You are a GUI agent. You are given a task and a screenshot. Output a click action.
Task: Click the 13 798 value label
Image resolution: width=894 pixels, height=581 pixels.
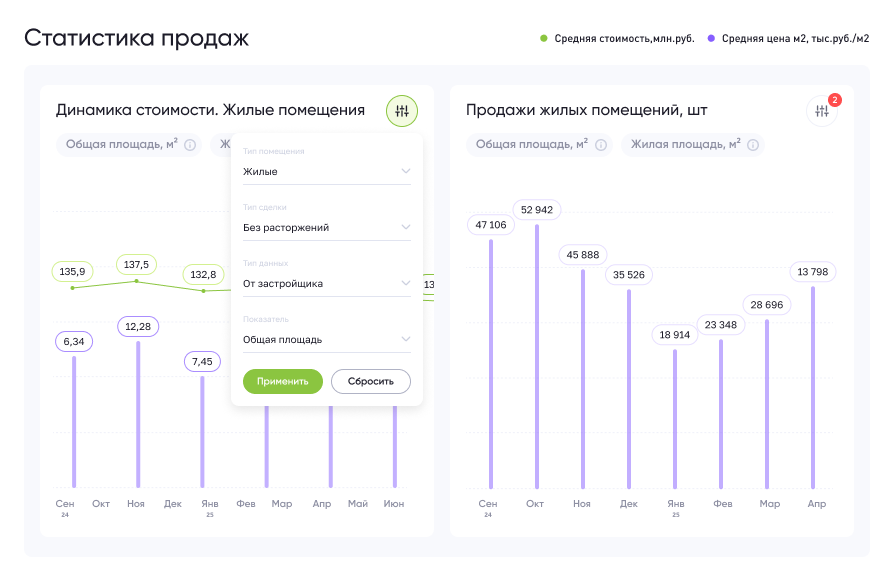click(812, 272)
